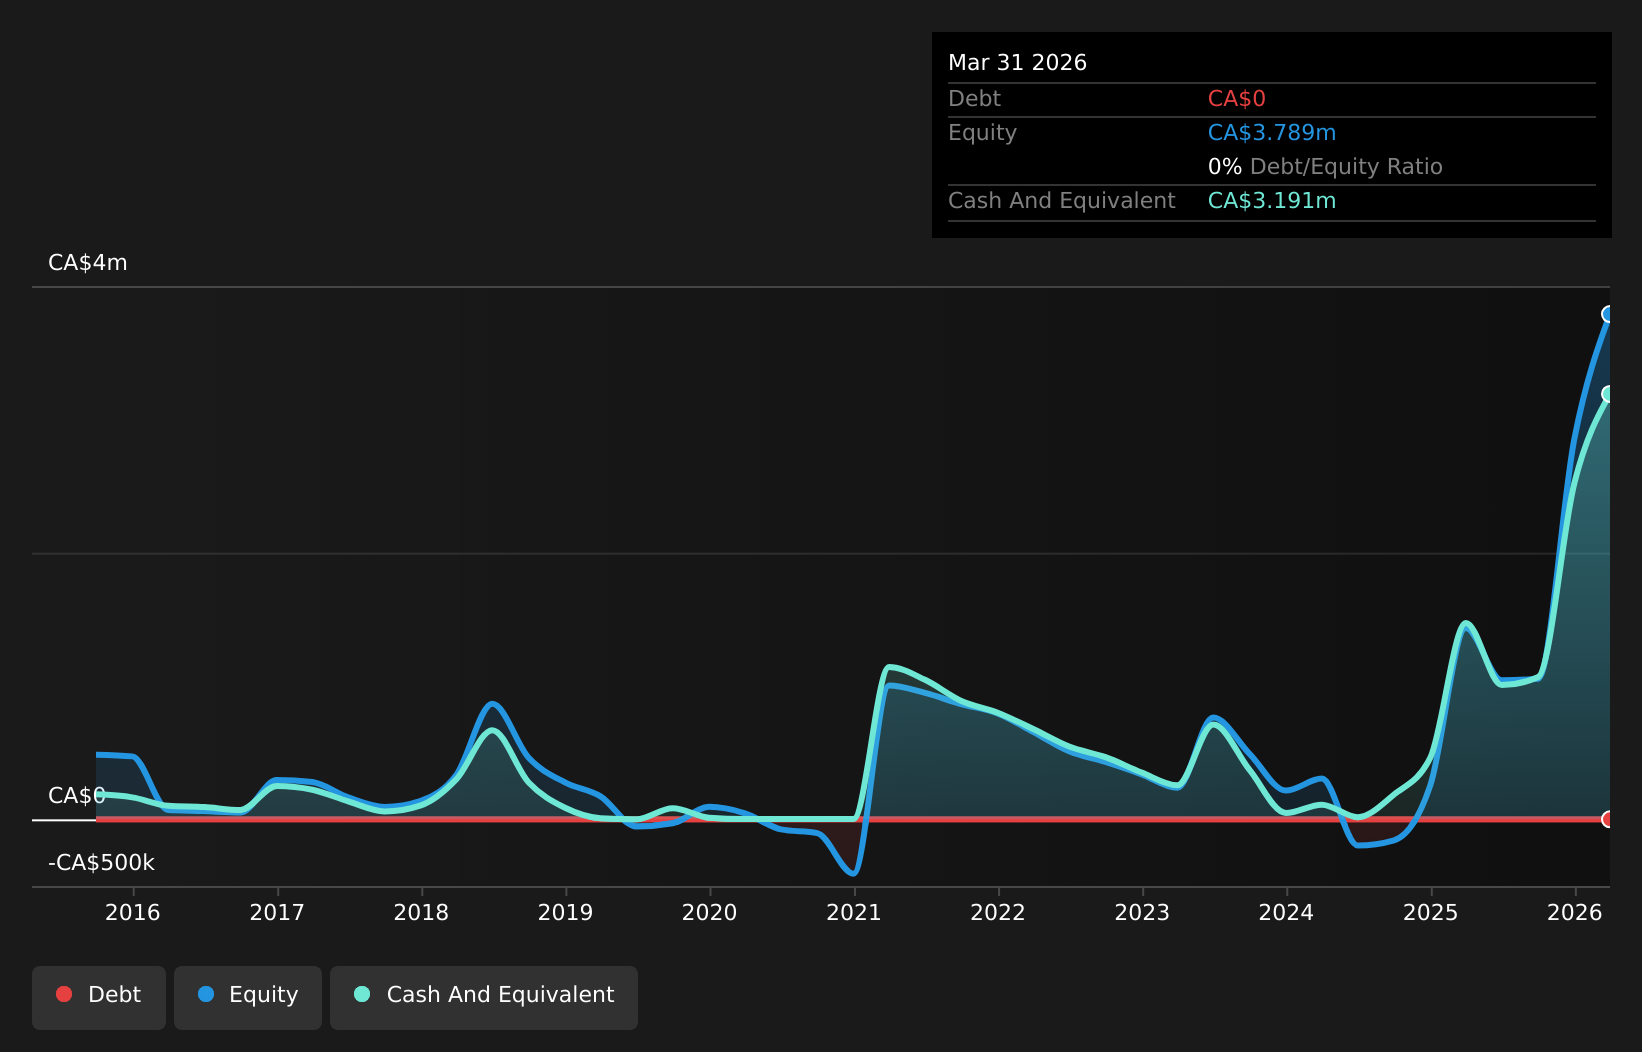Select the Cash end-point marker on chart
Viewport: 1642px width, 1052px height.
(1608, 394)
